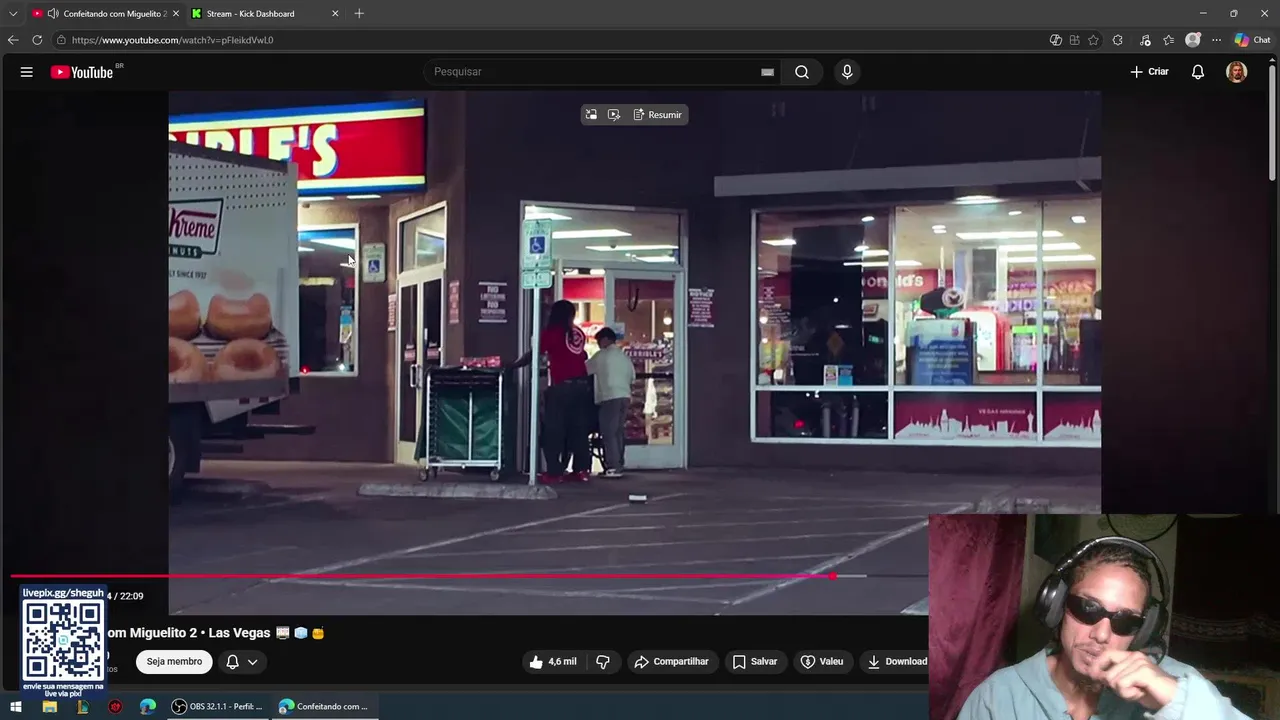Viewport: 1280px width, 720px height.
Task: Click the first overlay icon left of Resumir
Action: (x=591, y=115)
